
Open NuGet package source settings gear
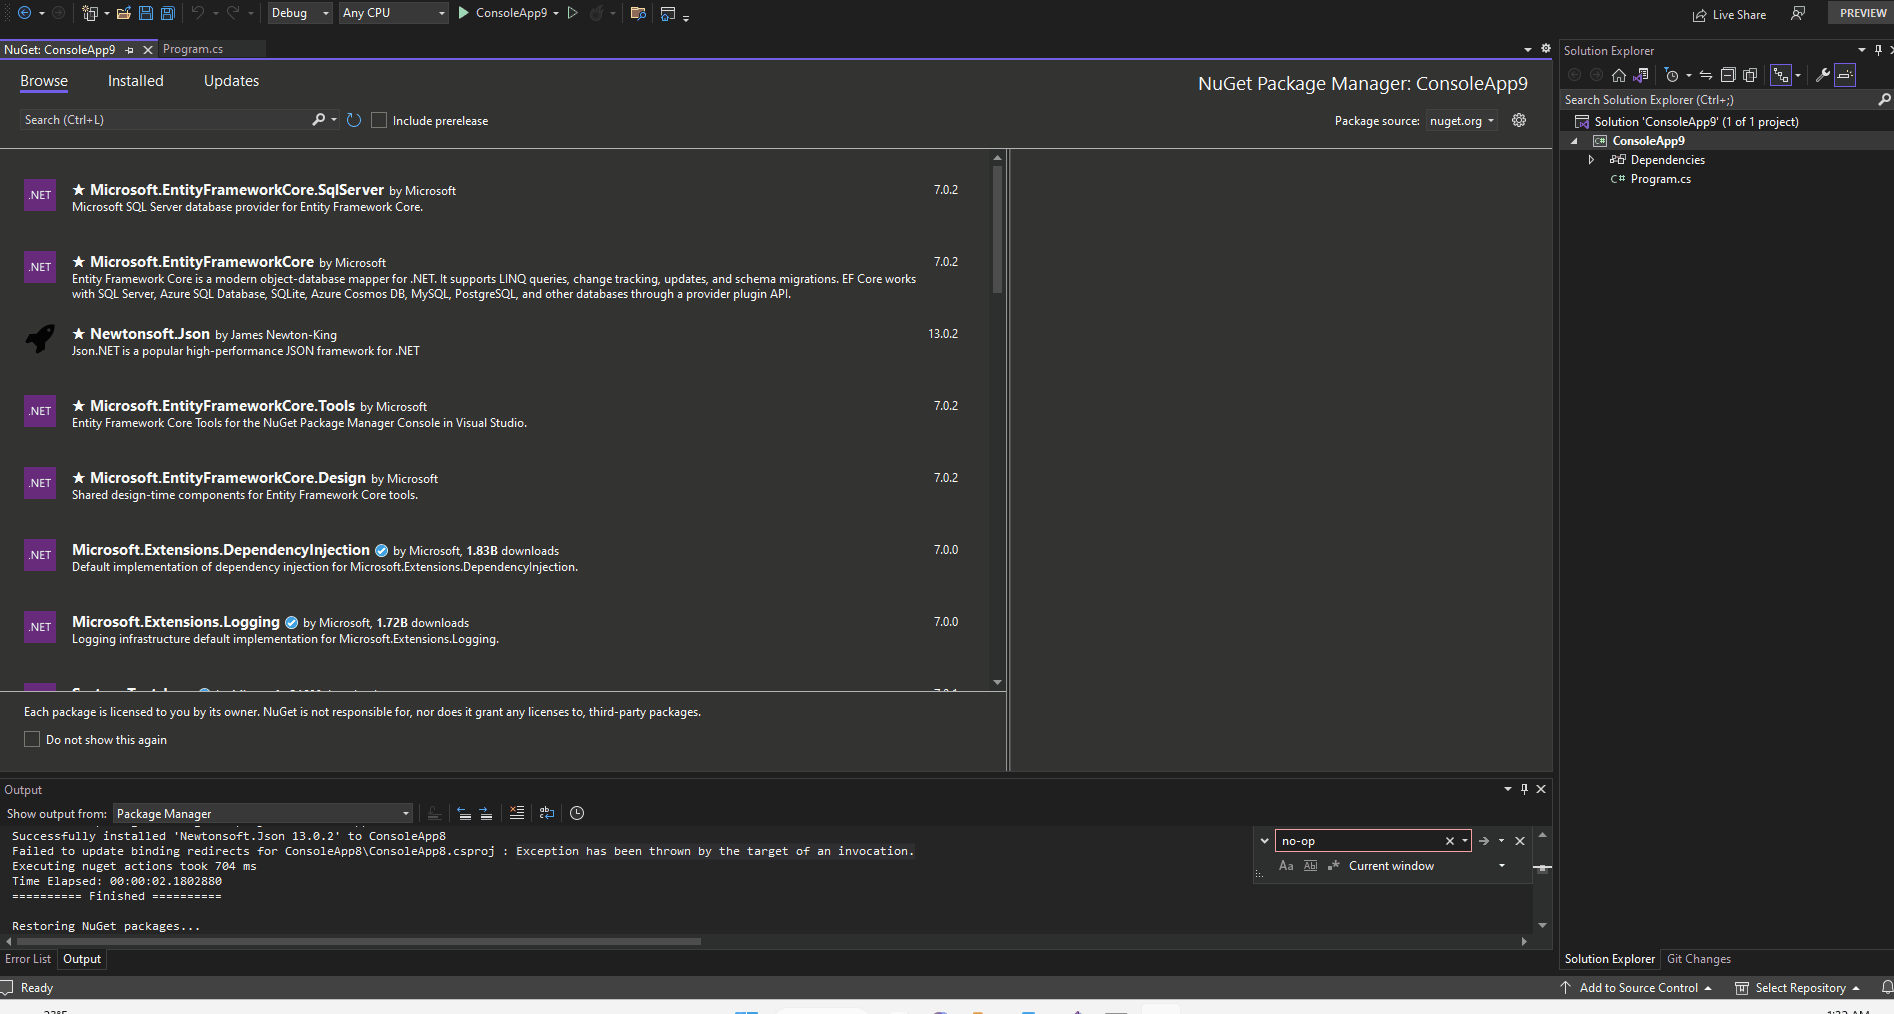coord(1518,120)
